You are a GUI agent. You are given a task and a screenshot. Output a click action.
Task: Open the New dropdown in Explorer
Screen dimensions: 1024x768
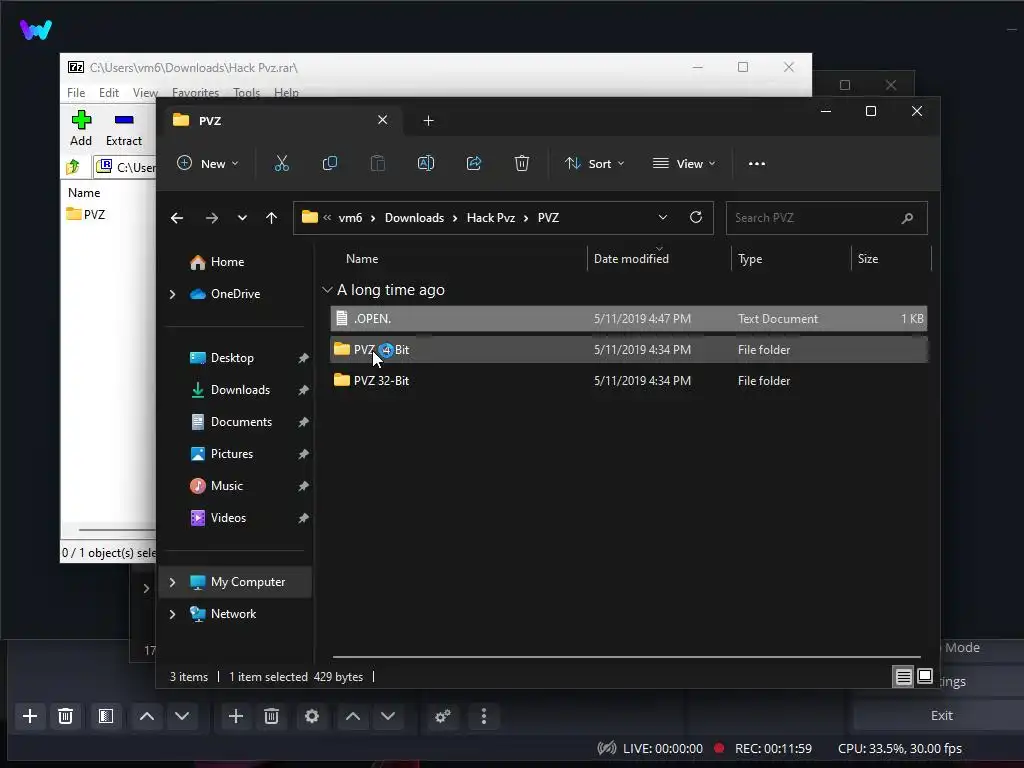click(x=208, y=163)
